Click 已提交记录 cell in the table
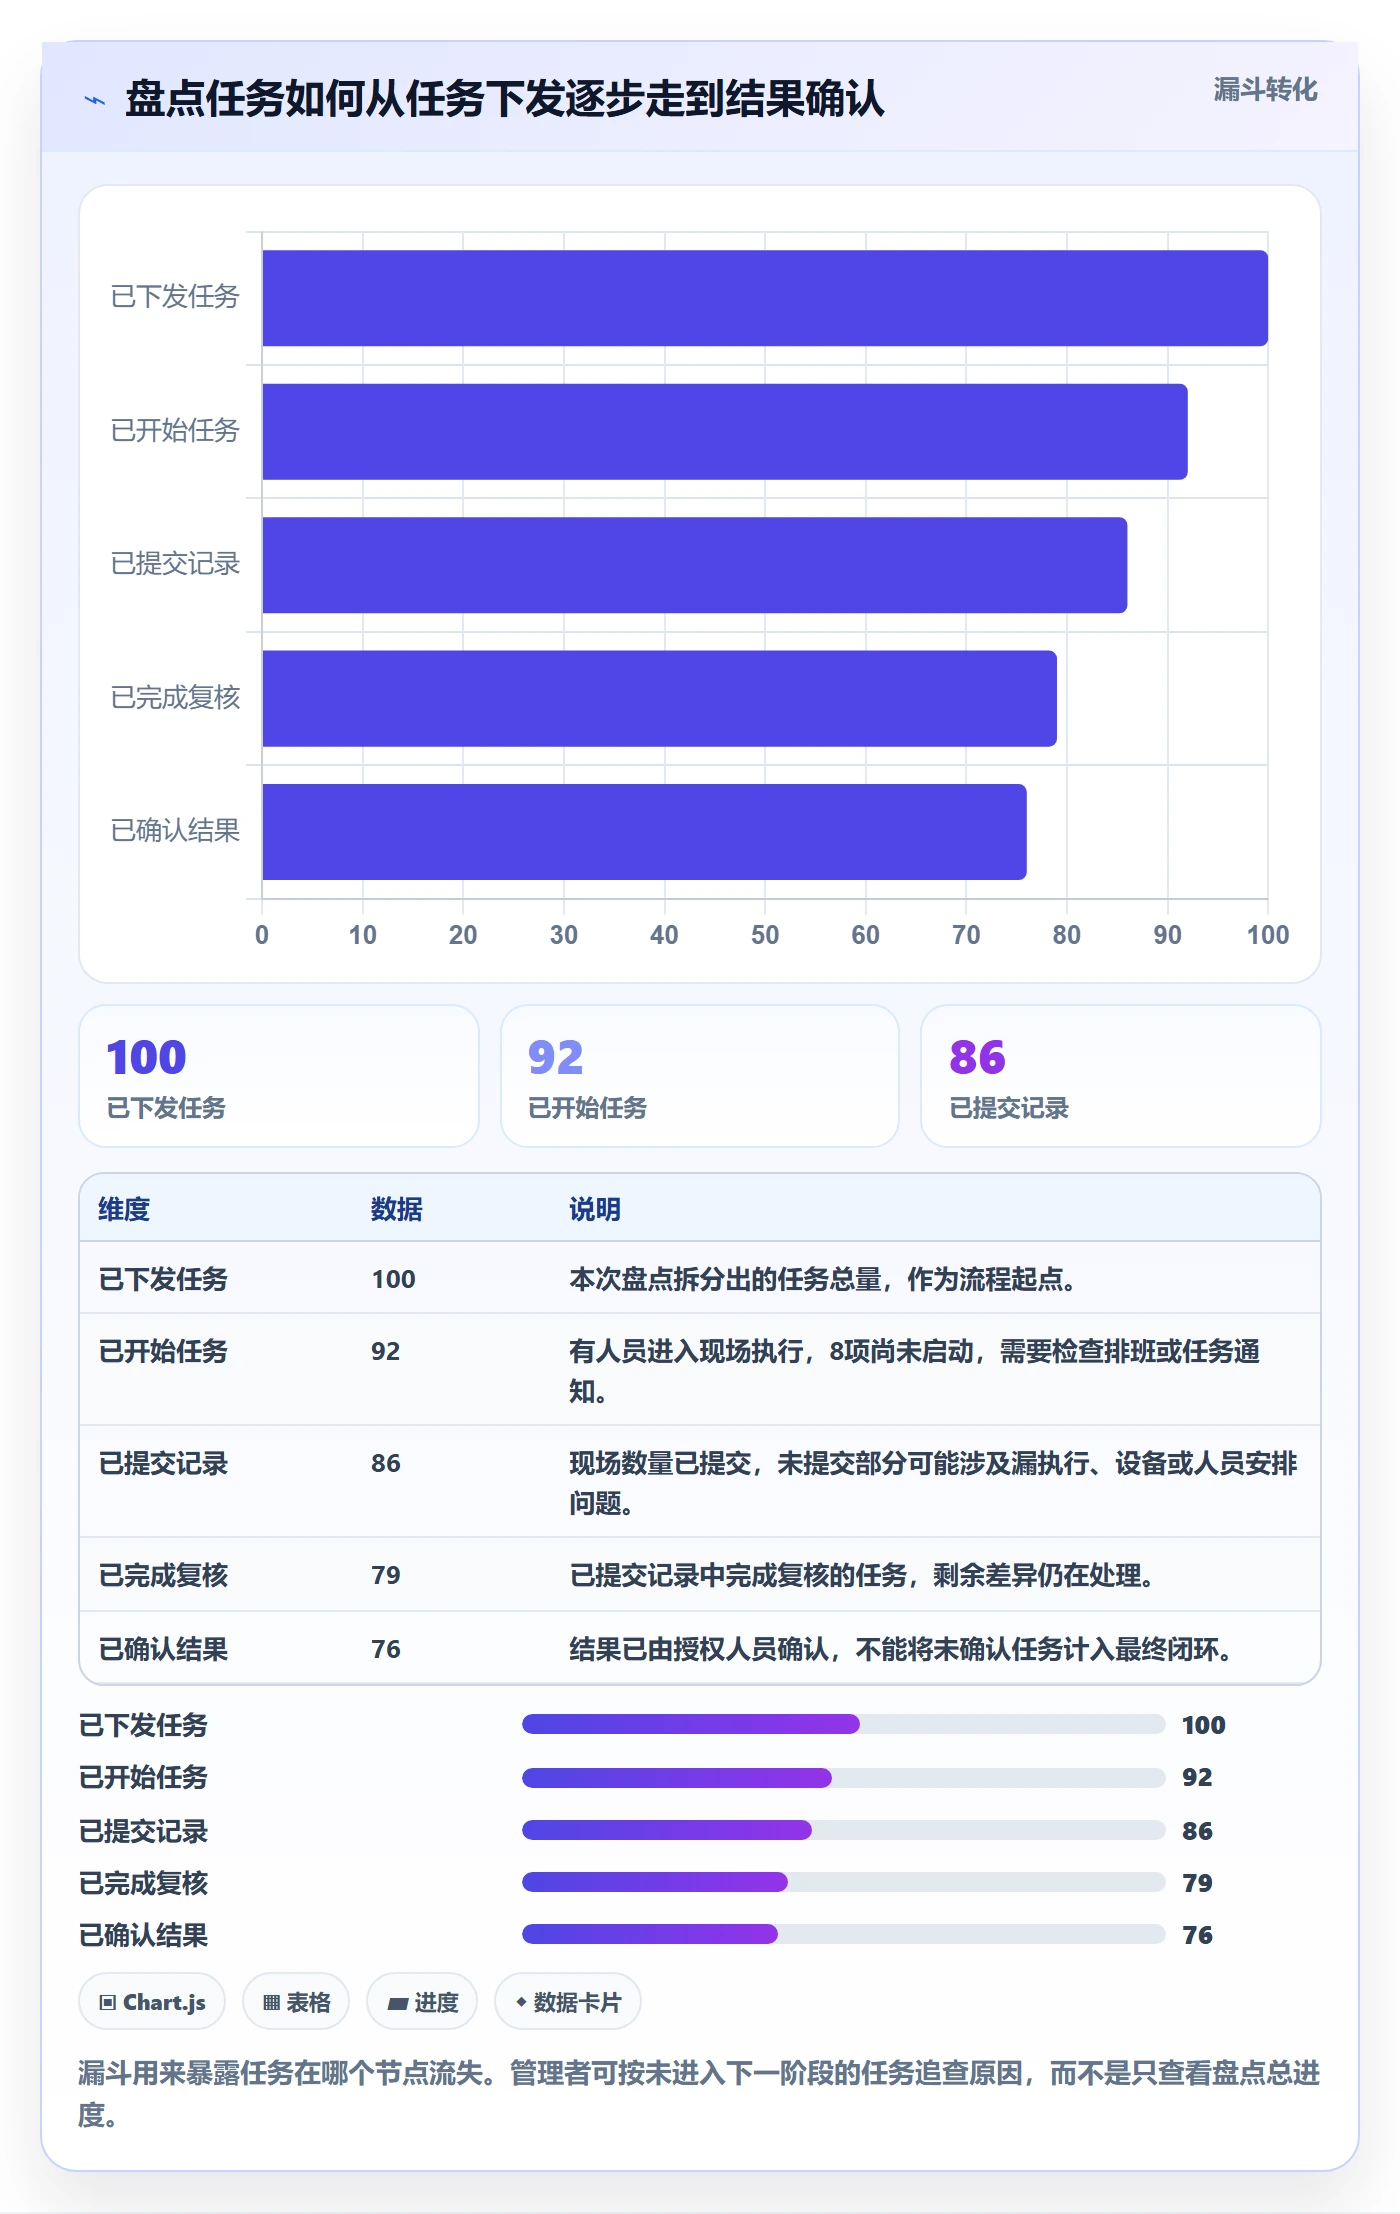Screen dimensions: 1400x2214 pos(163,1463)
